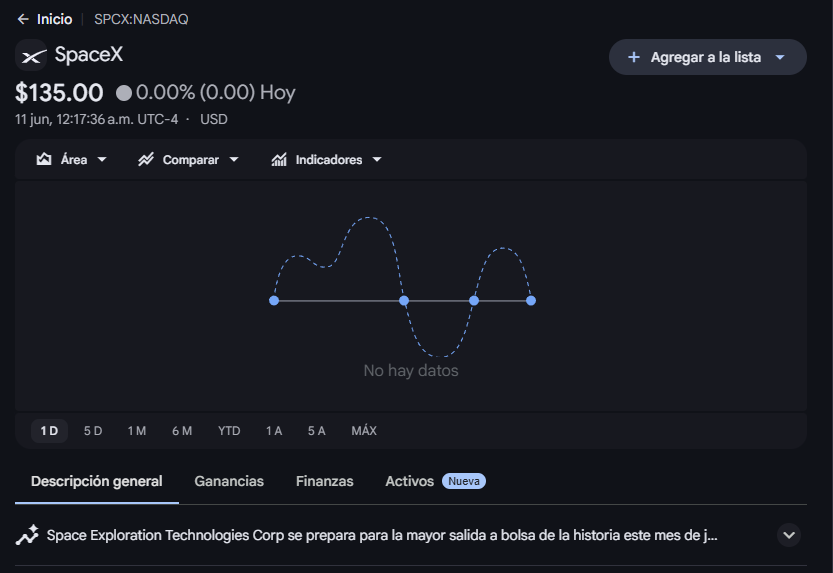Open the Comparar dropdown

[x=188, y=159]
